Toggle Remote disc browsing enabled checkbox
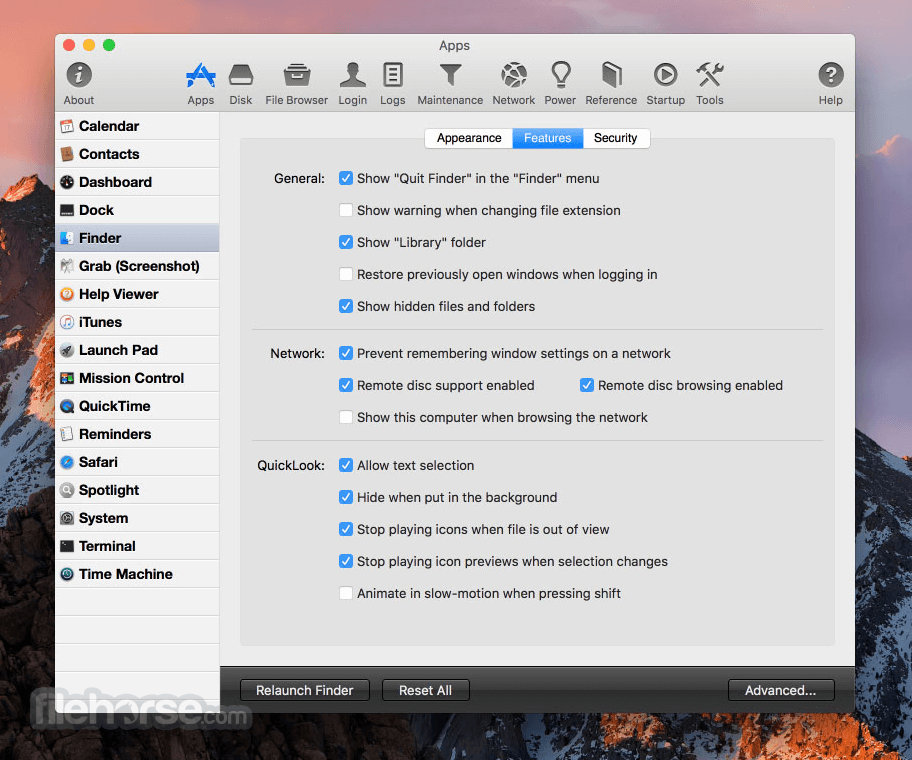This screenshot has width=912, height=760. point(587,385)
